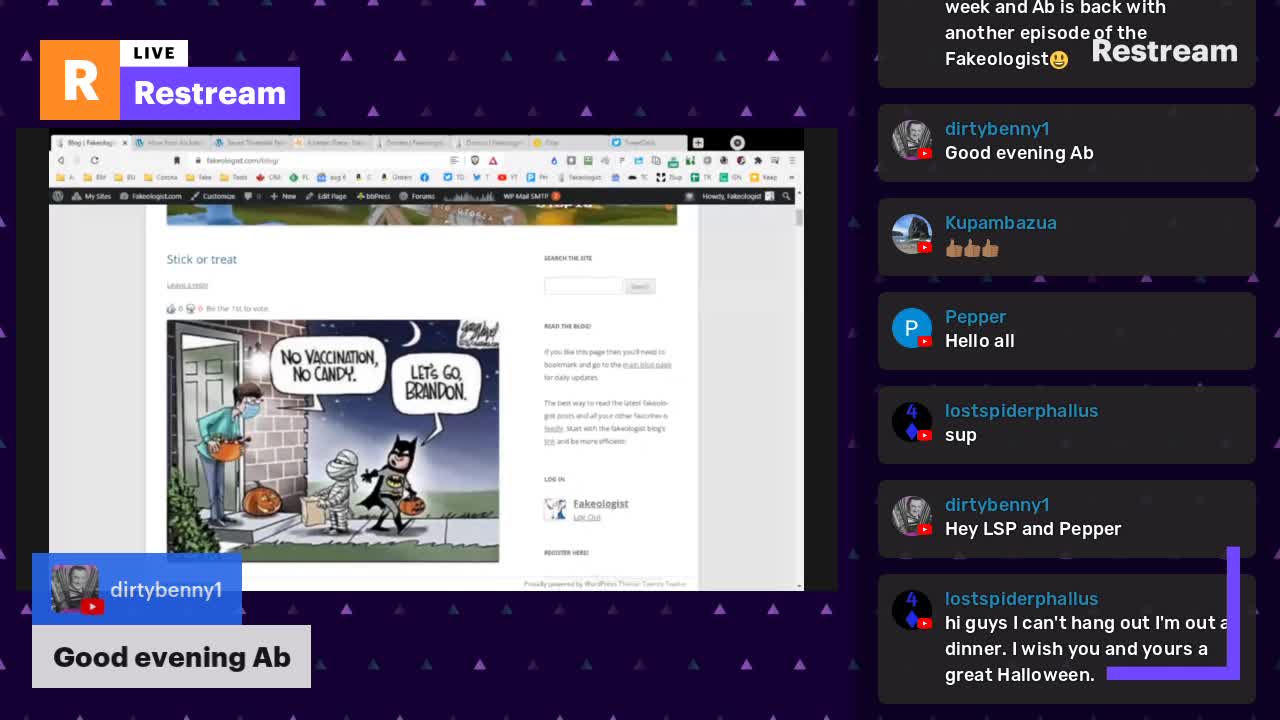The width and height of the screenshot is (1280, 720).
Task: Open the Halloween cartoon image
Action: point(333,441)
